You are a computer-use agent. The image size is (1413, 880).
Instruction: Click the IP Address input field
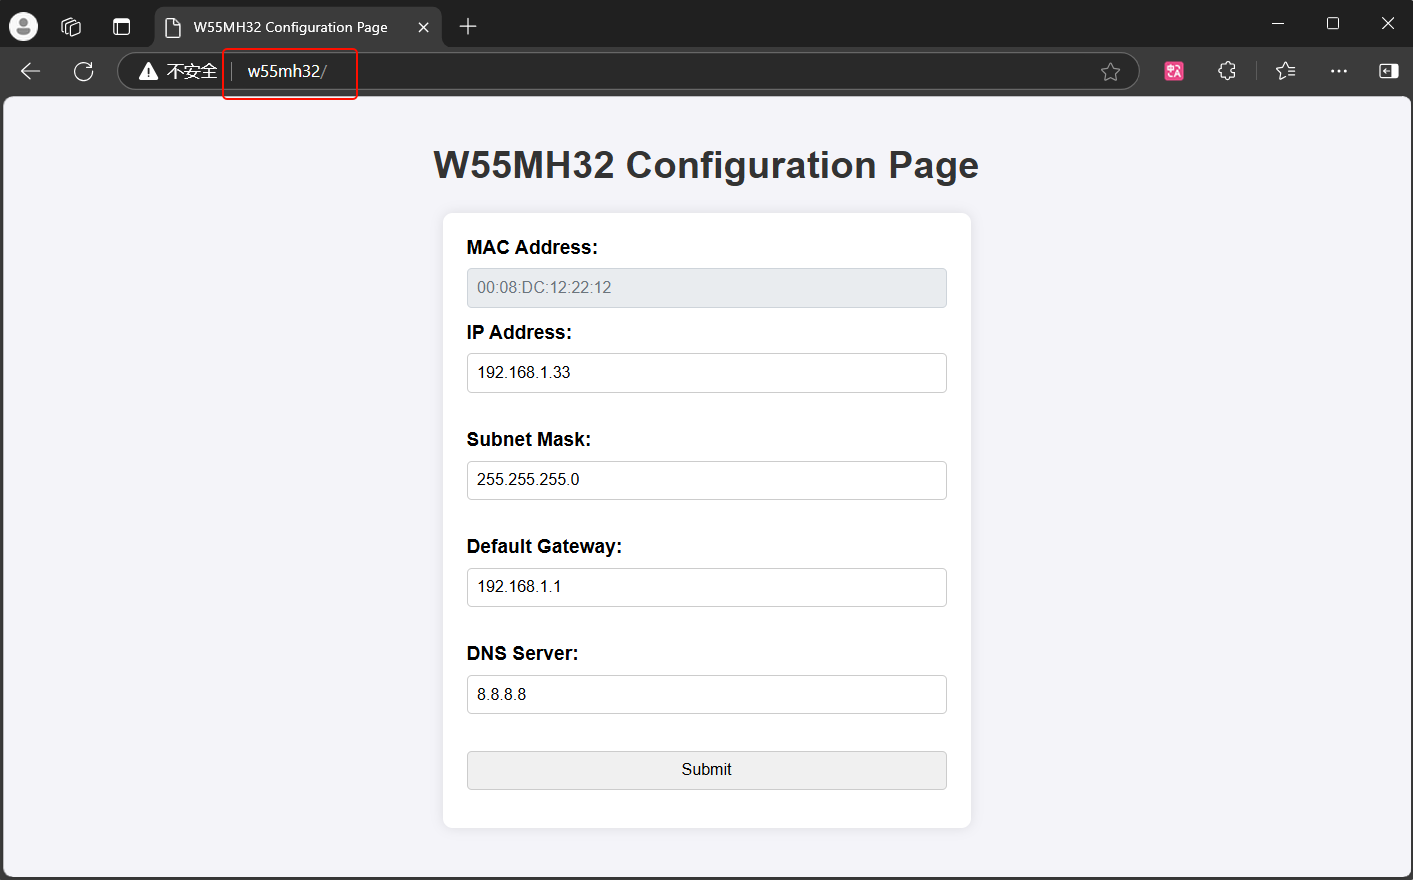tap(706, 373)
